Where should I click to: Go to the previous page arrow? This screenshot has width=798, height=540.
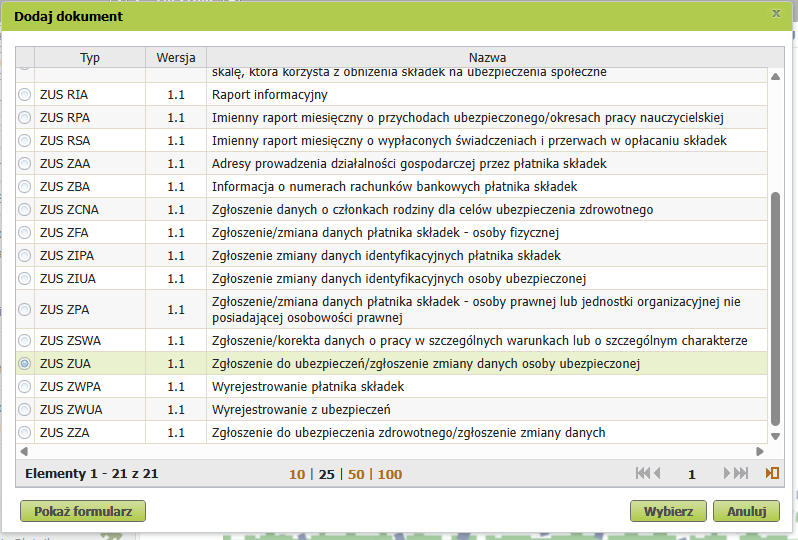coord(657,474)
